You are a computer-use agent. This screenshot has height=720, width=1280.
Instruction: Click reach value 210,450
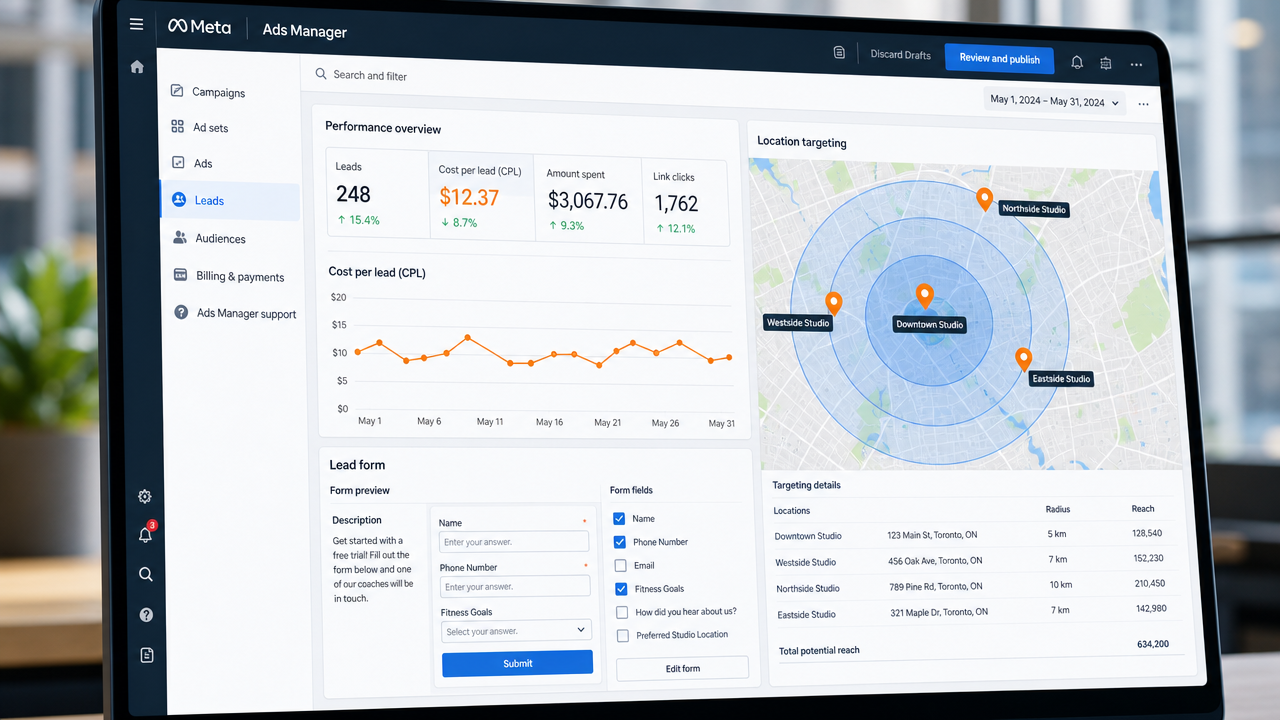click(x=1149, y=583)
